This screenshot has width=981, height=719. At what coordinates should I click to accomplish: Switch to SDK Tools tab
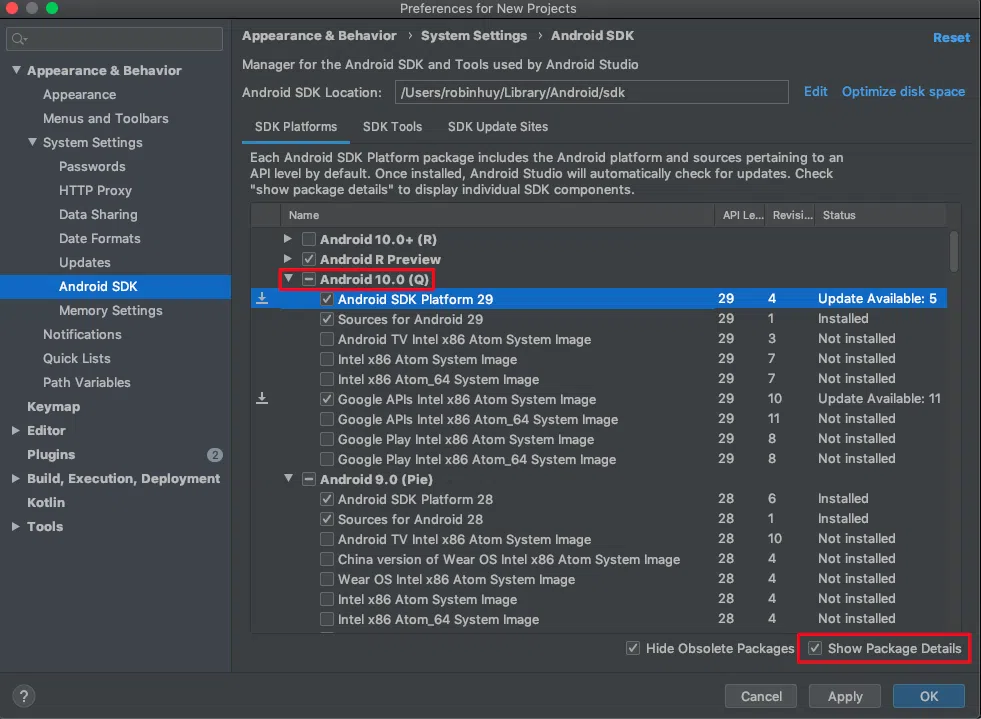392,127
